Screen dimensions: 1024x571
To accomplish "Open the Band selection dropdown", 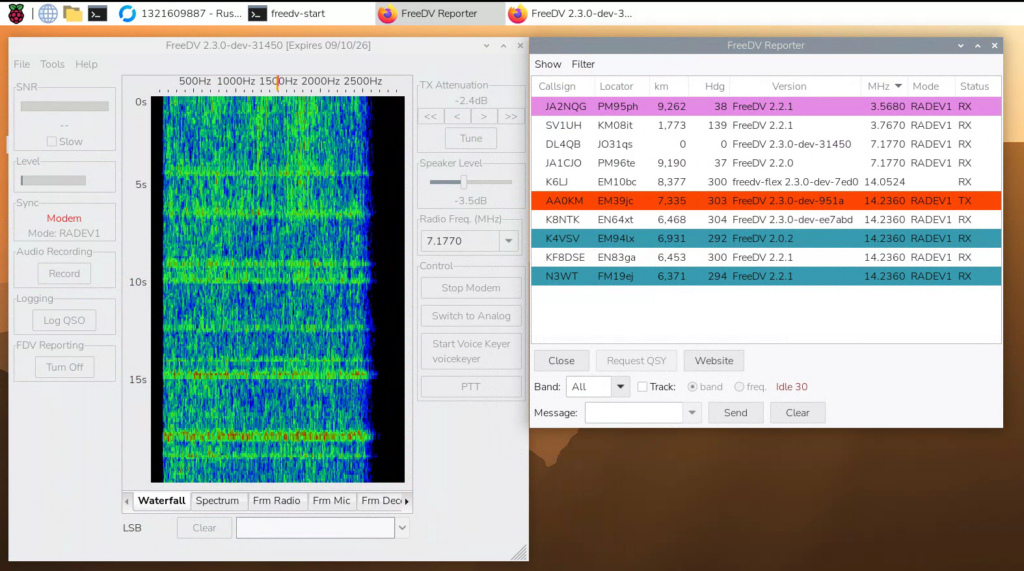I will click(x=620, y=387).
